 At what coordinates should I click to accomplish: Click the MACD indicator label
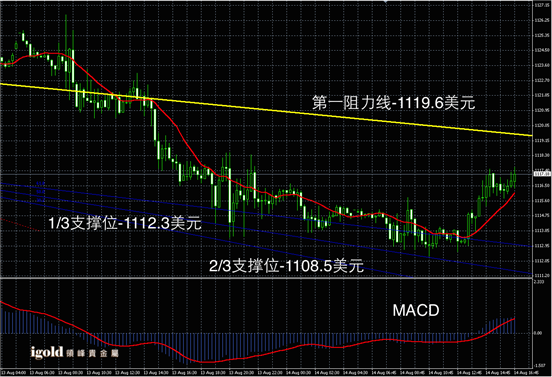[416, 310]
